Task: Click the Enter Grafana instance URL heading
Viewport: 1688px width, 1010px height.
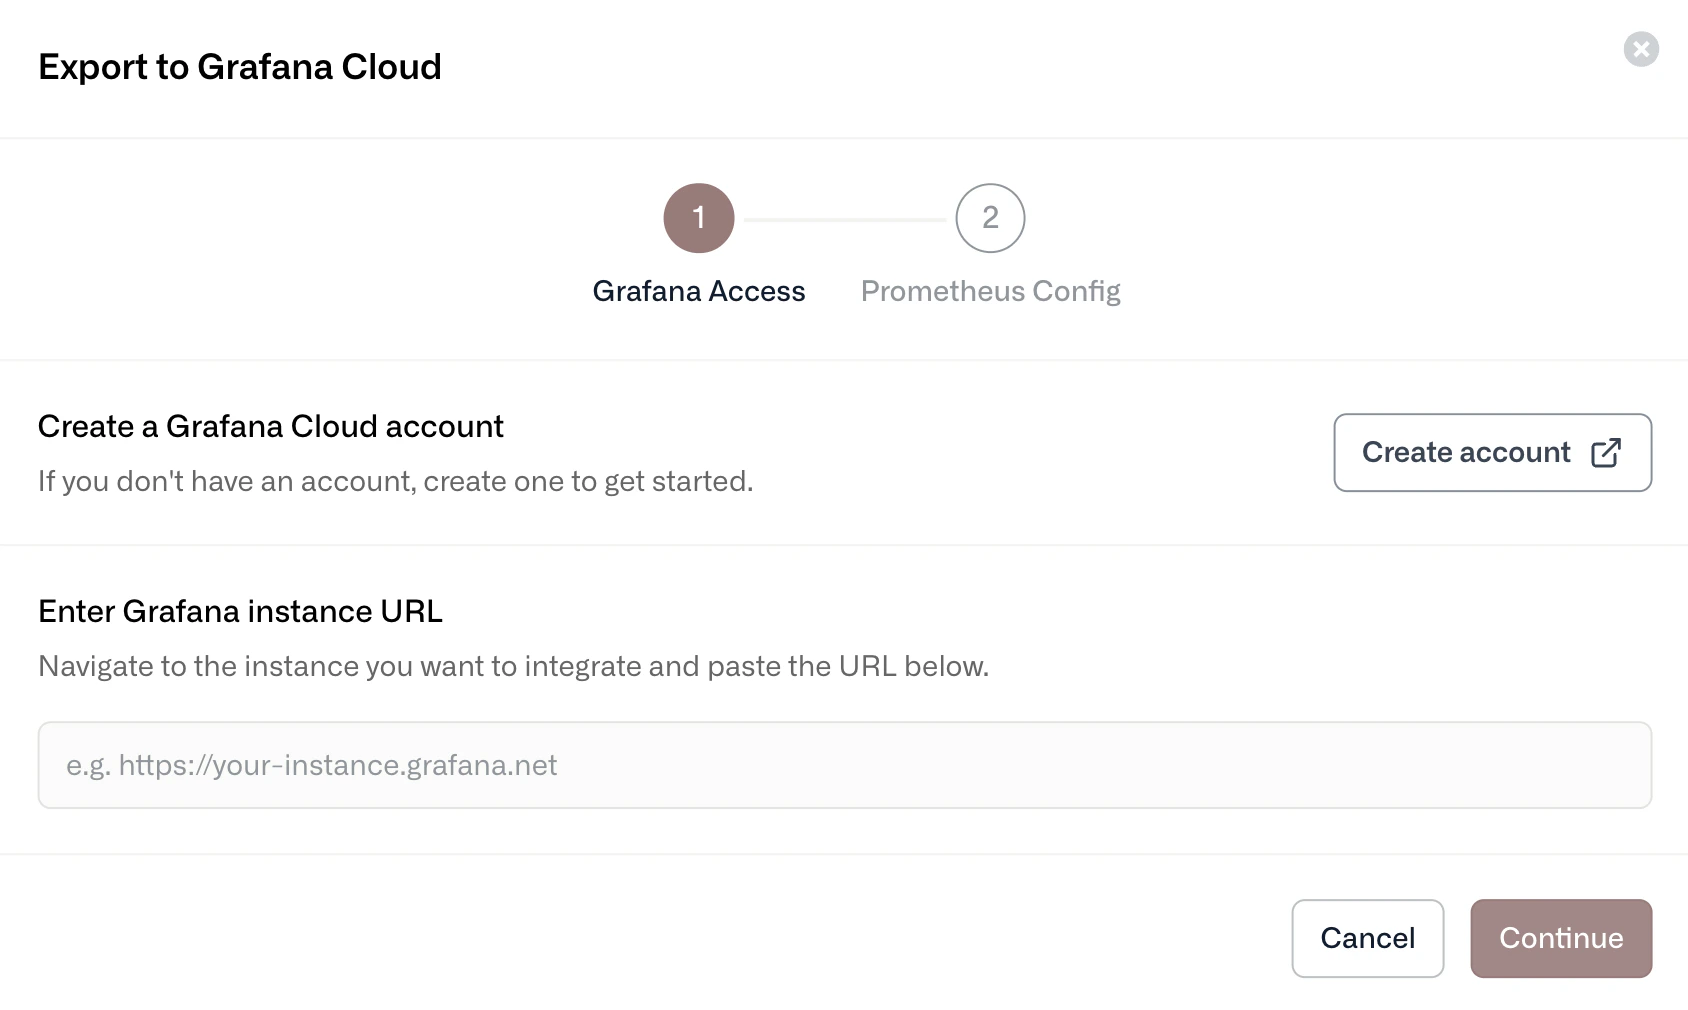Action: tap(240, 611)
